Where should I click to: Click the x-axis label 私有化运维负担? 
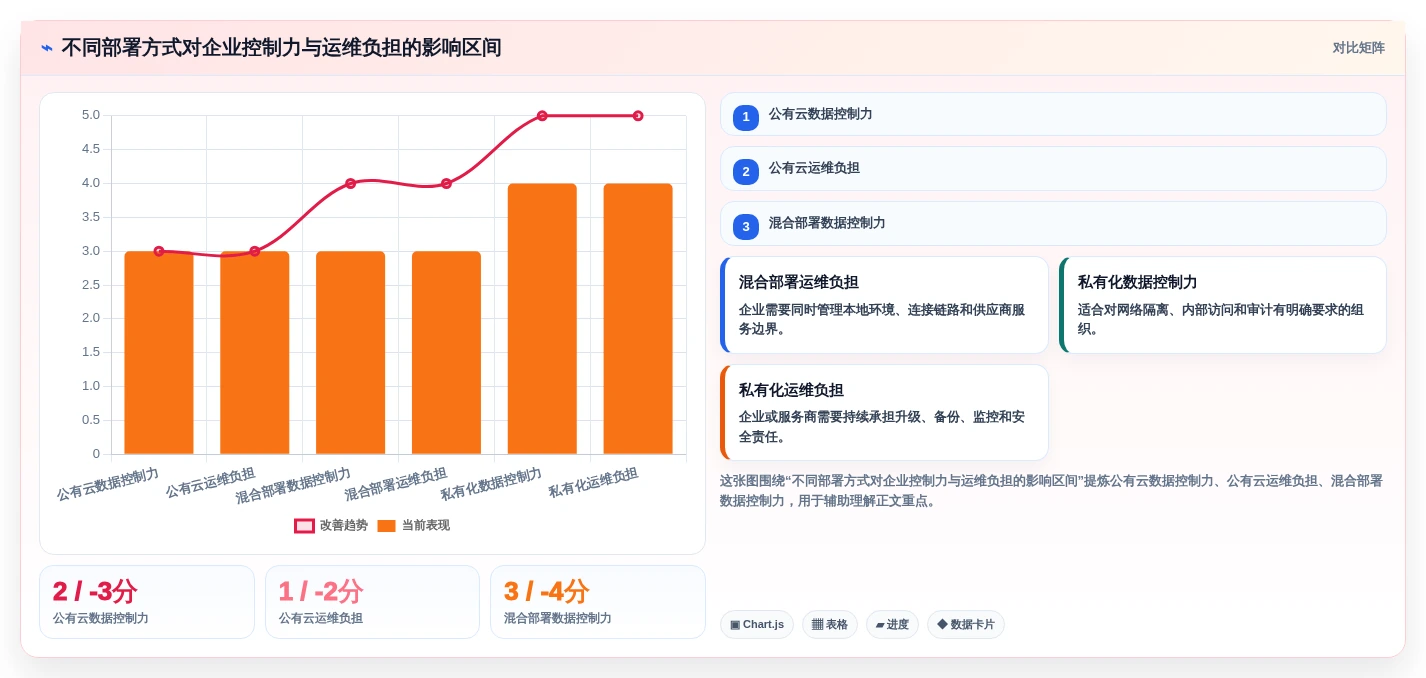tap(593, 483)
